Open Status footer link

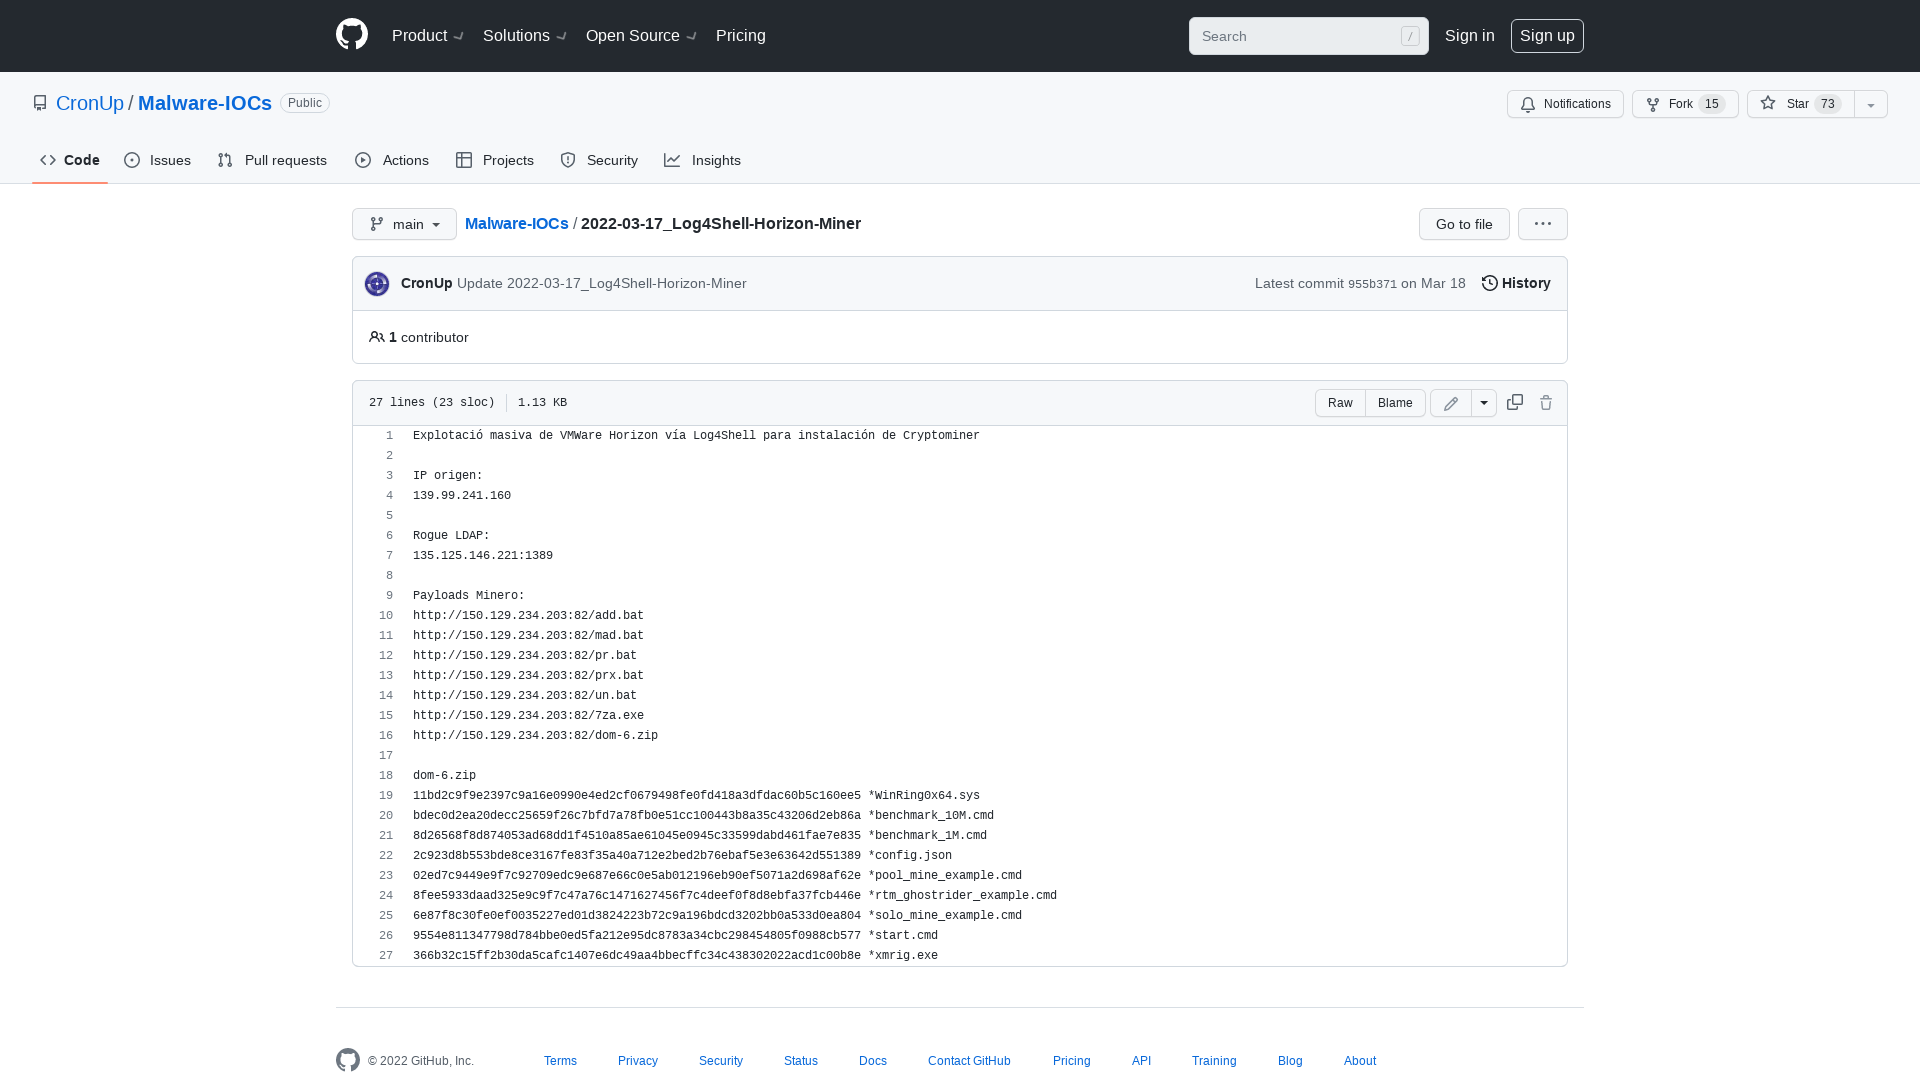tap(801, 1061)
